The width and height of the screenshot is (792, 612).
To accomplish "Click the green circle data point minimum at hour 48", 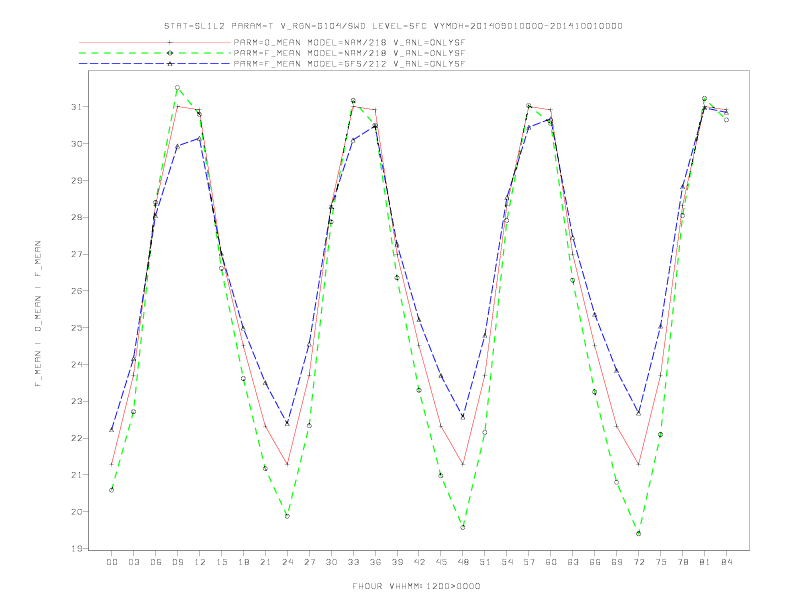I will 463,527.
